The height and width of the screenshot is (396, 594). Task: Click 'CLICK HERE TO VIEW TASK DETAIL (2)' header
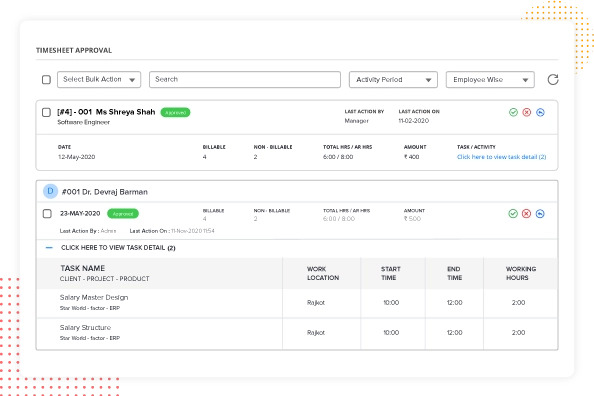tap(118, 248)
